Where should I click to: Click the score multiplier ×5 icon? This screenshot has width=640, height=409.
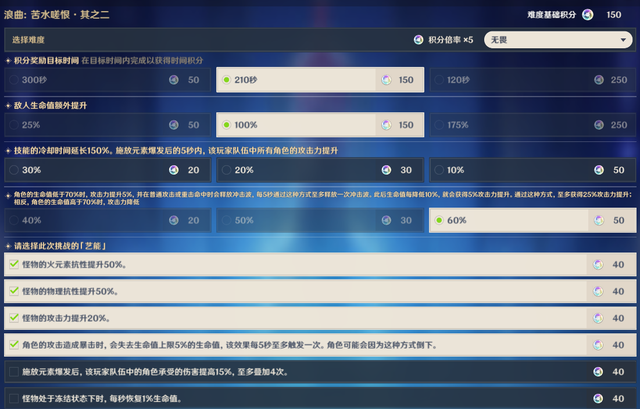[x=420, y=40]
